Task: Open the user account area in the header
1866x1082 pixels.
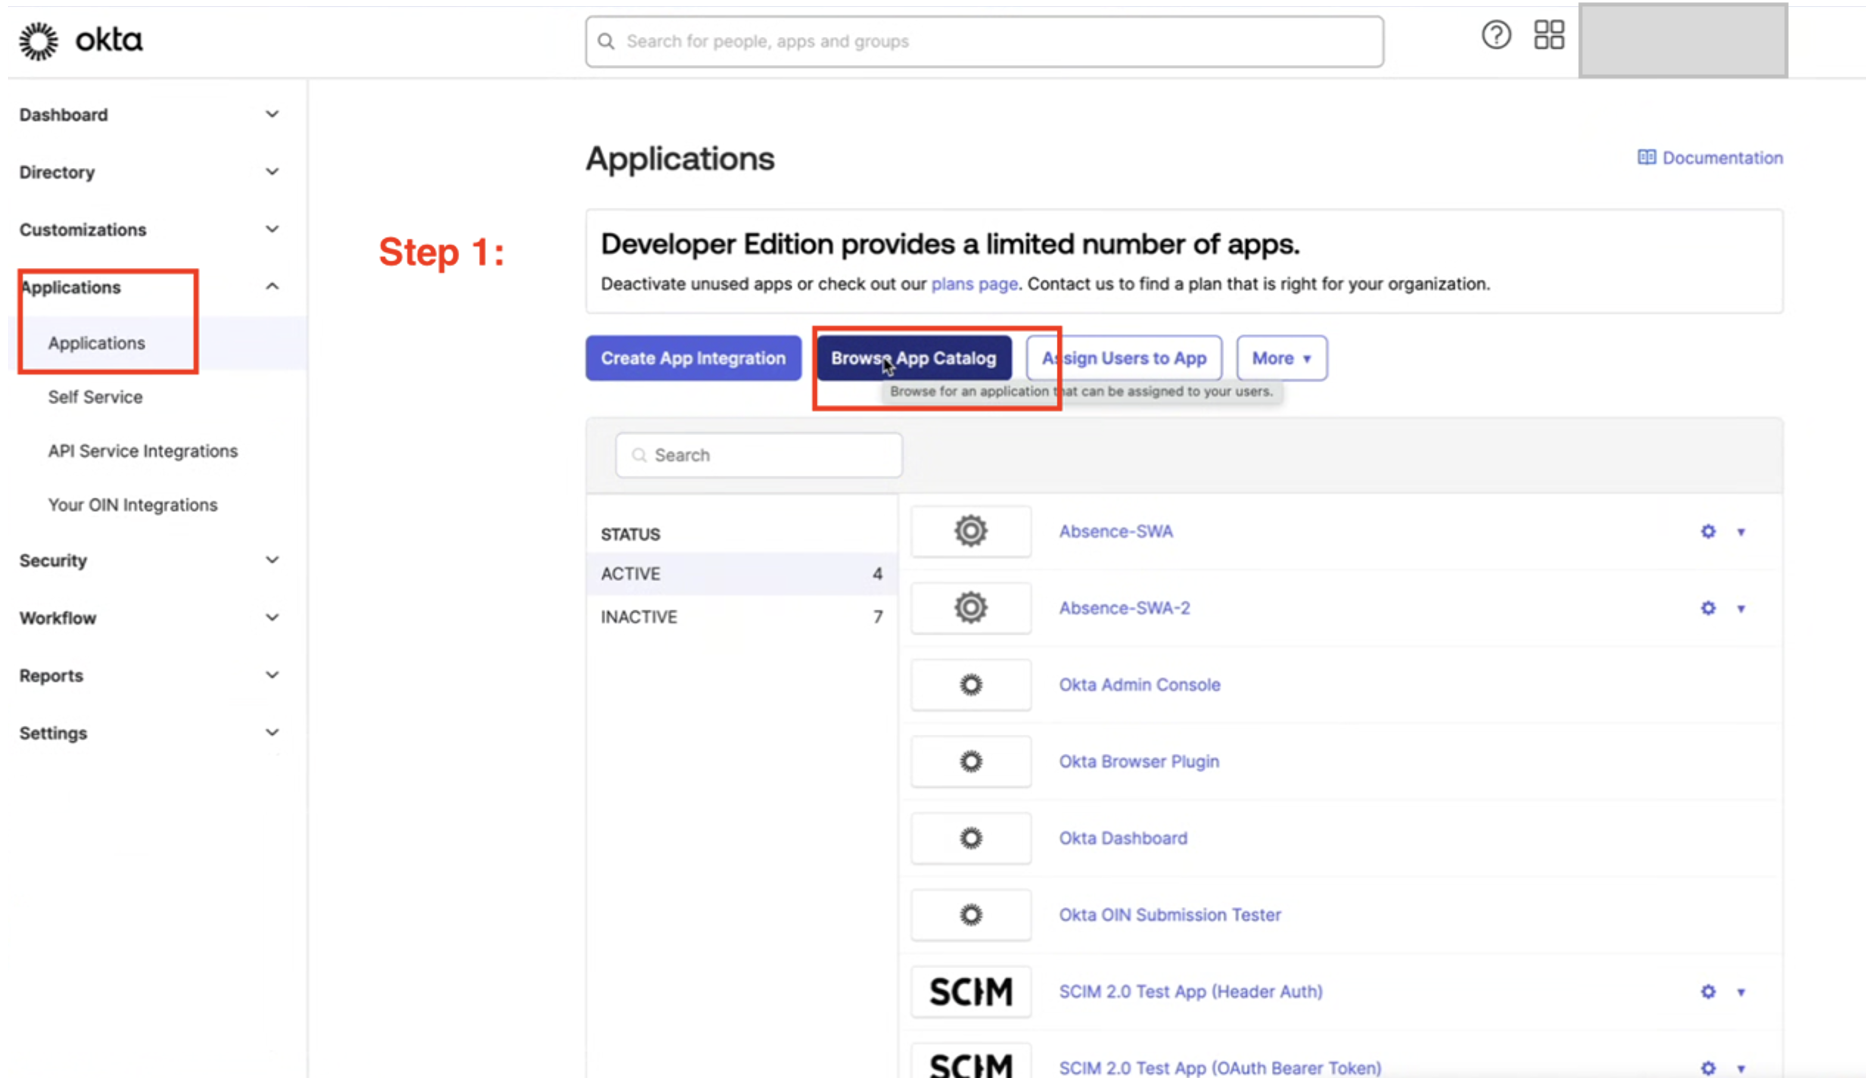Action: click(x=1683, y=40)
